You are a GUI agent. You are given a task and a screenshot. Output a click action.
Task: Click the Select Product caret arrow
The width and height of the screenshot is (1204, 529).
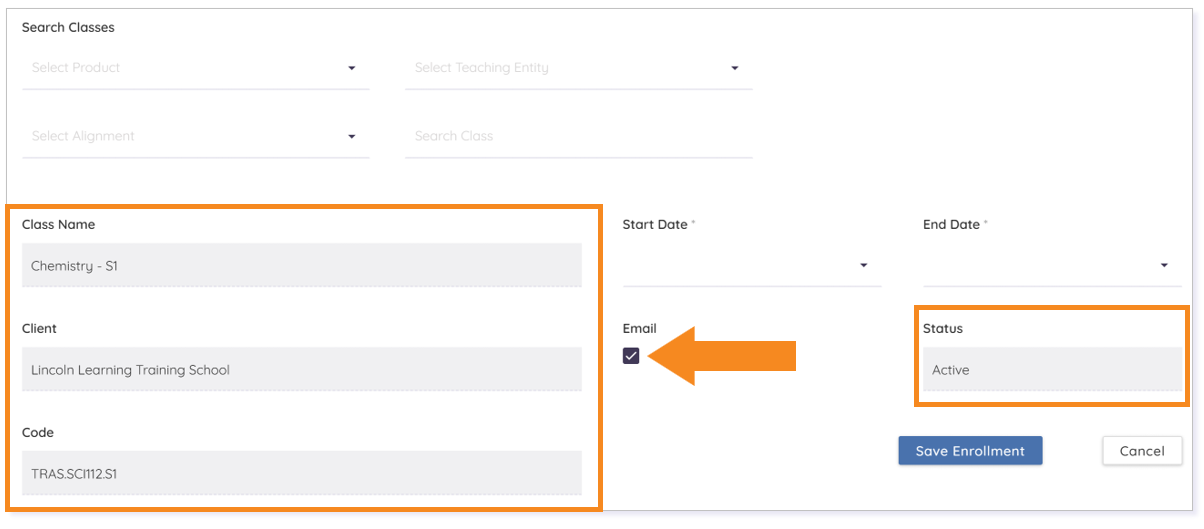351,68
